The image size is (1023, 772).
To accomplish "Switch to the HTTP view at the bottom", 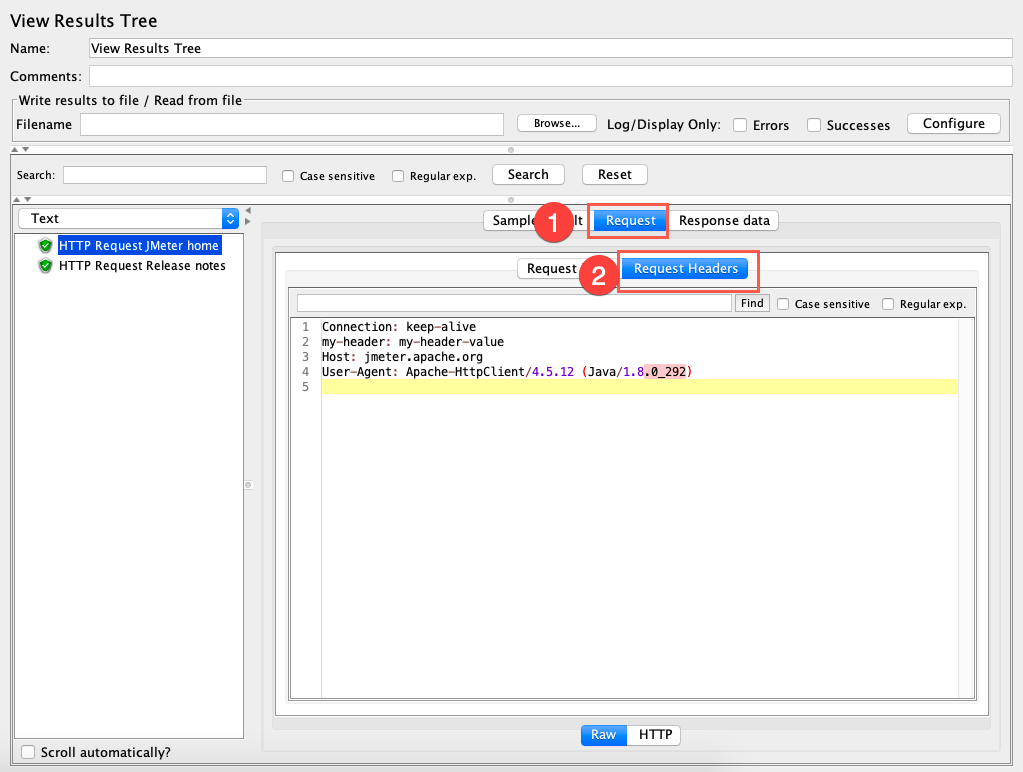I will pyautogui.click(x=654, y=734).
